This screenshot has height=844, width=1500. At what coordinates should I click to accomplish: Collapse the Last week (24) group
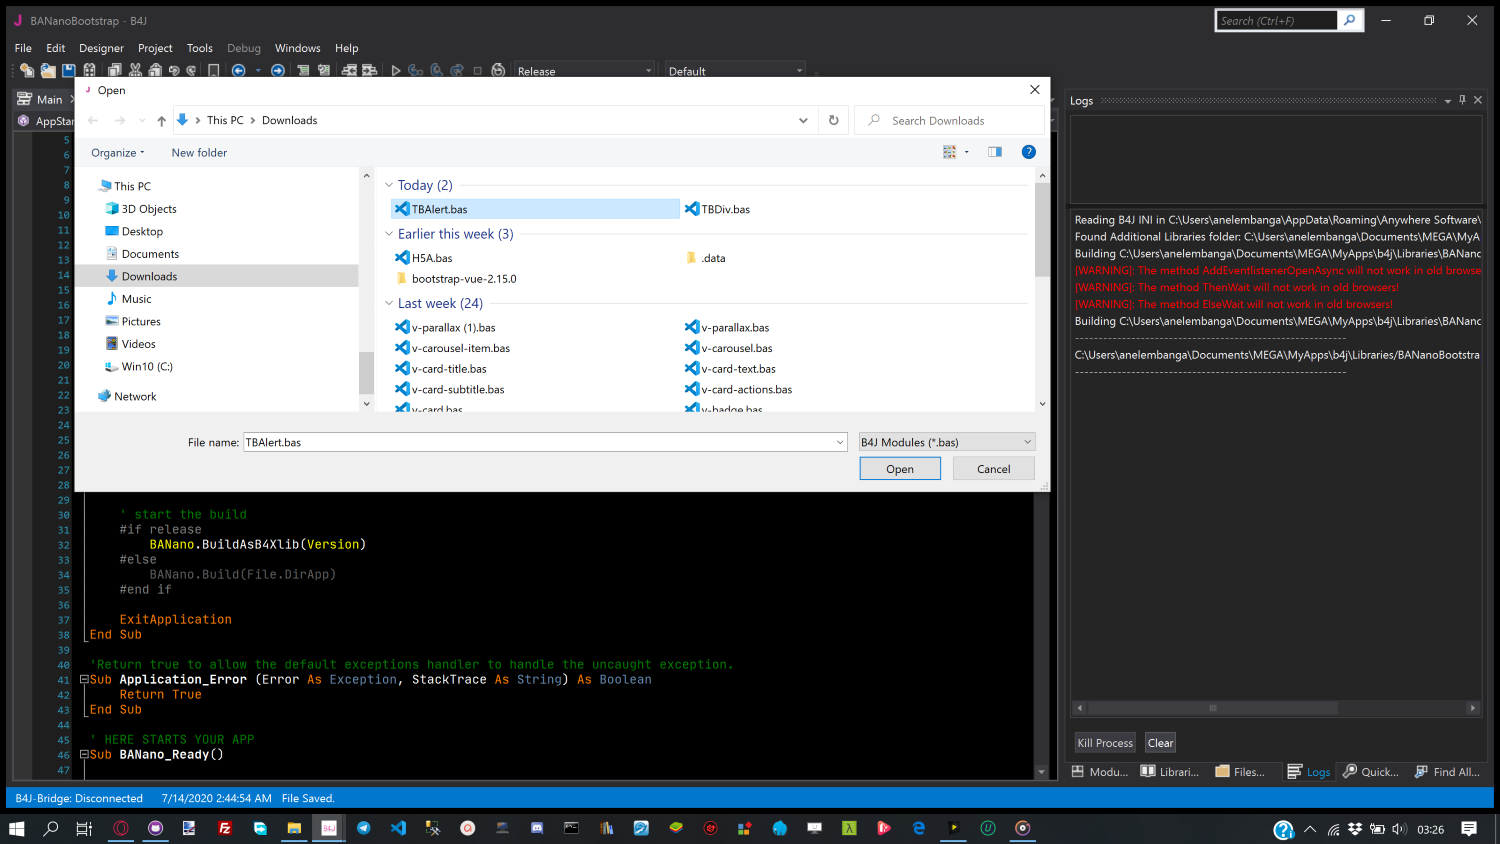389,303
